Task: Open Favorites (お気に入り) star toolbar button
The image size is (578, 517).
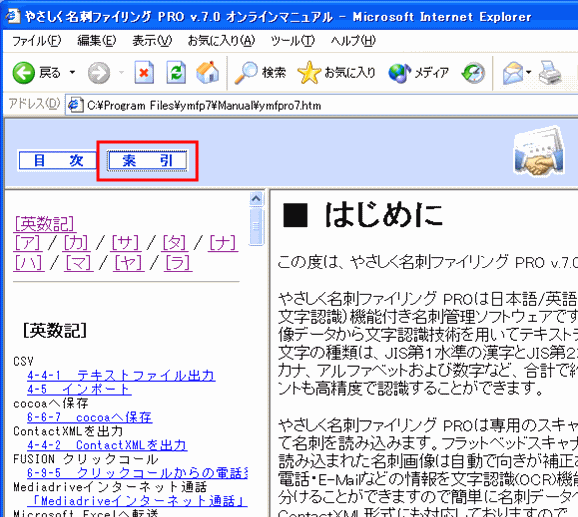Action: click(x=336, y=73)
